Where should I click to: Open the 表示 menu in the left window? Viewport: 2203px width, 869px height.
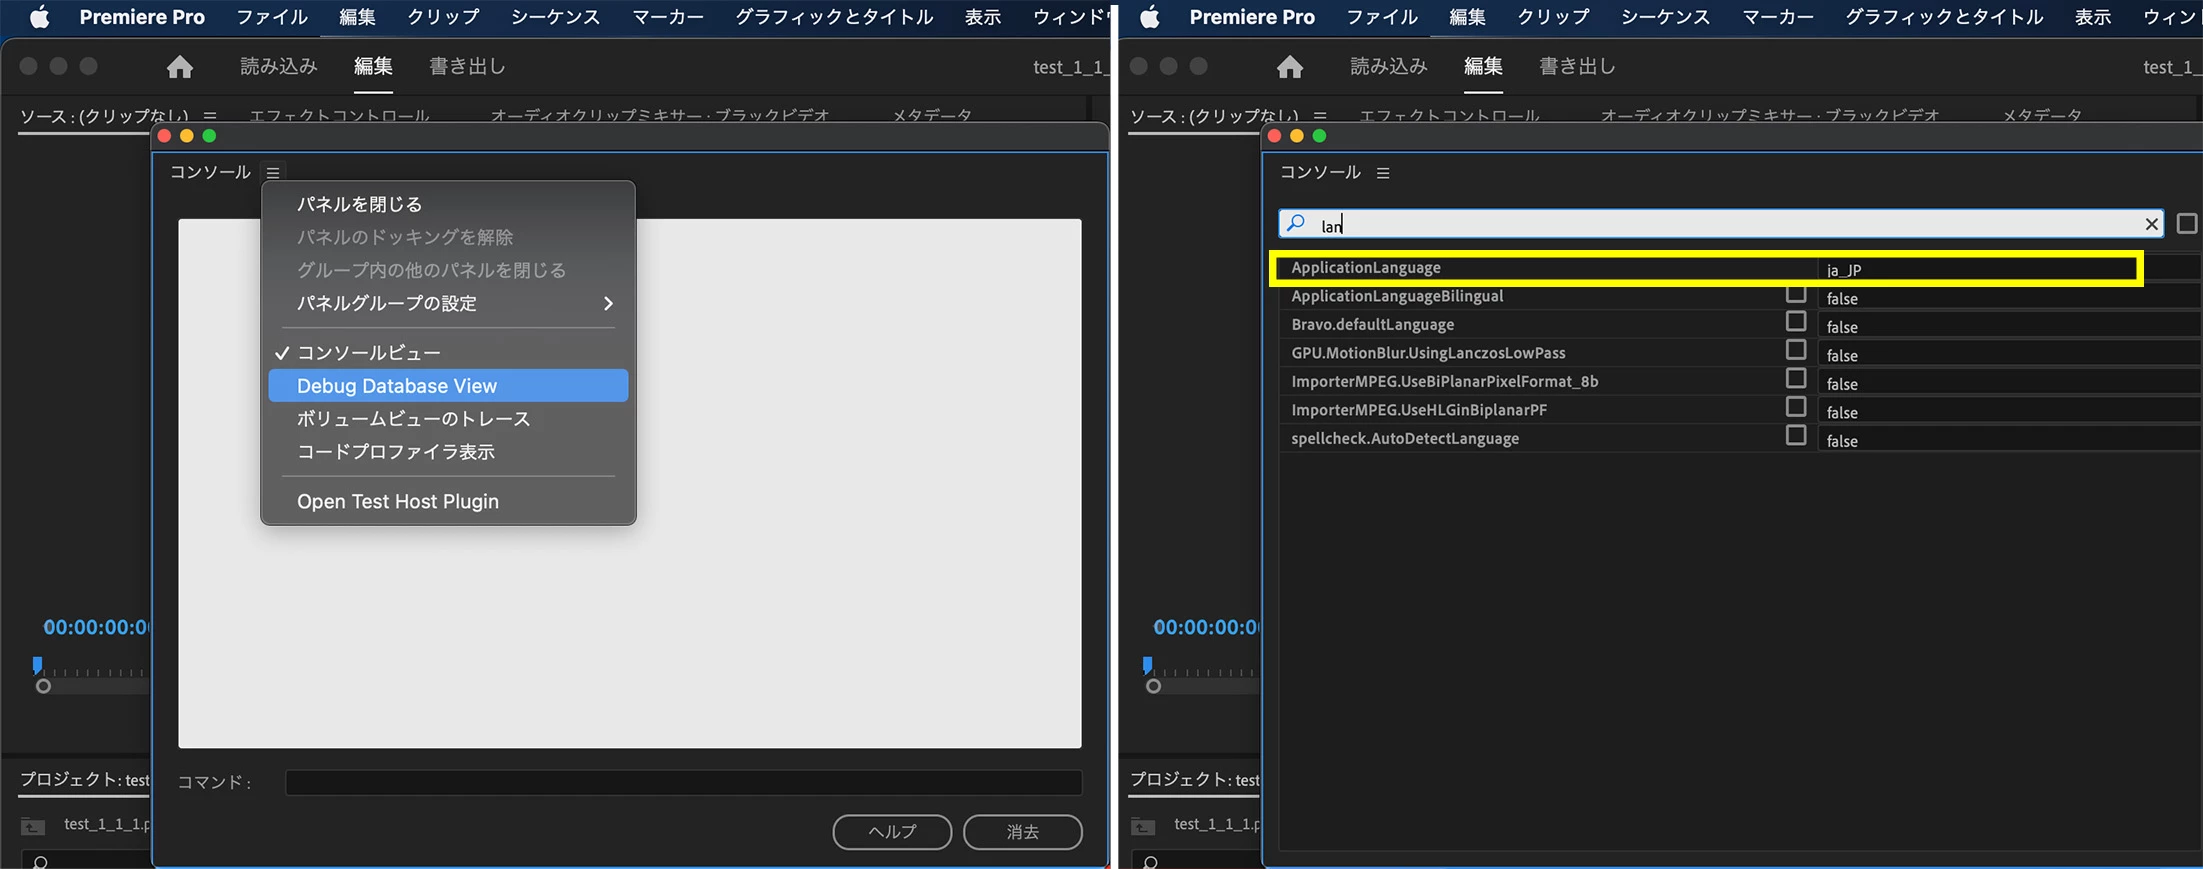pyautogui.click(x=983, y=17)
